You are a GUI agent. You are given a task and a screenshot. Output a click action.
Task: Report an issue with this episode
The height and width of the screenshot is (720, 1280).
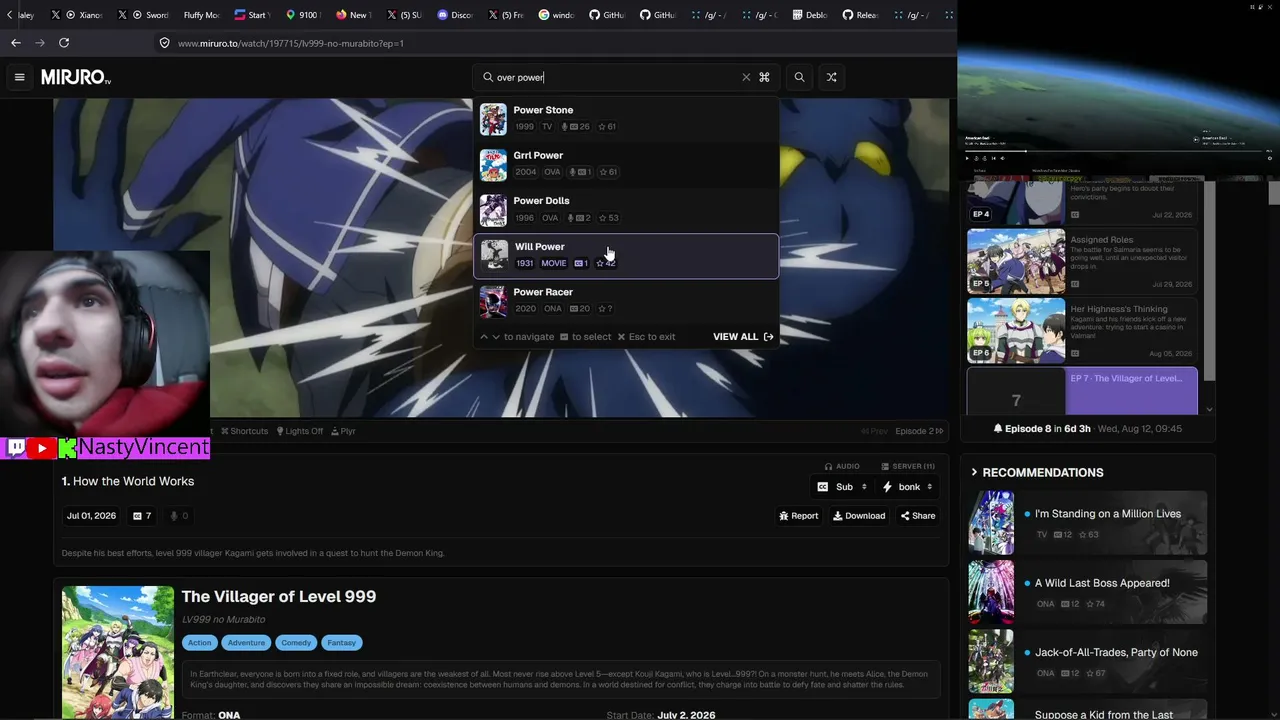tap(799, 516)
